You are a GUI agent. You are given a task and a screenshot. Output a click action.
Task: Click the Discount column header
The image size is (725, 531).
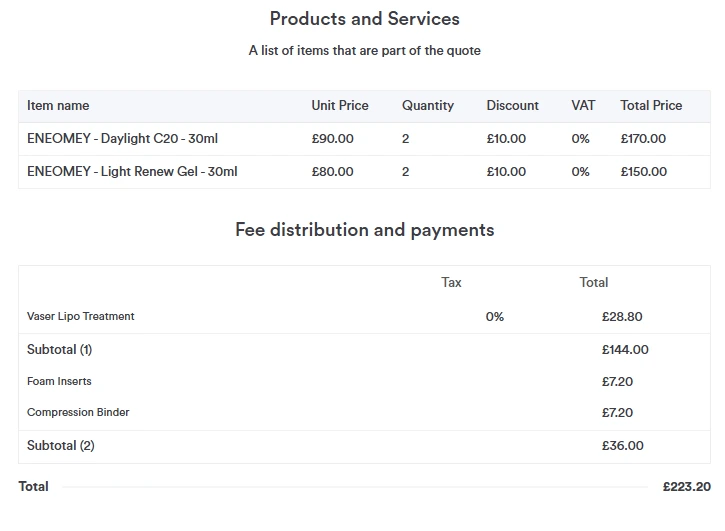[512, 106]
